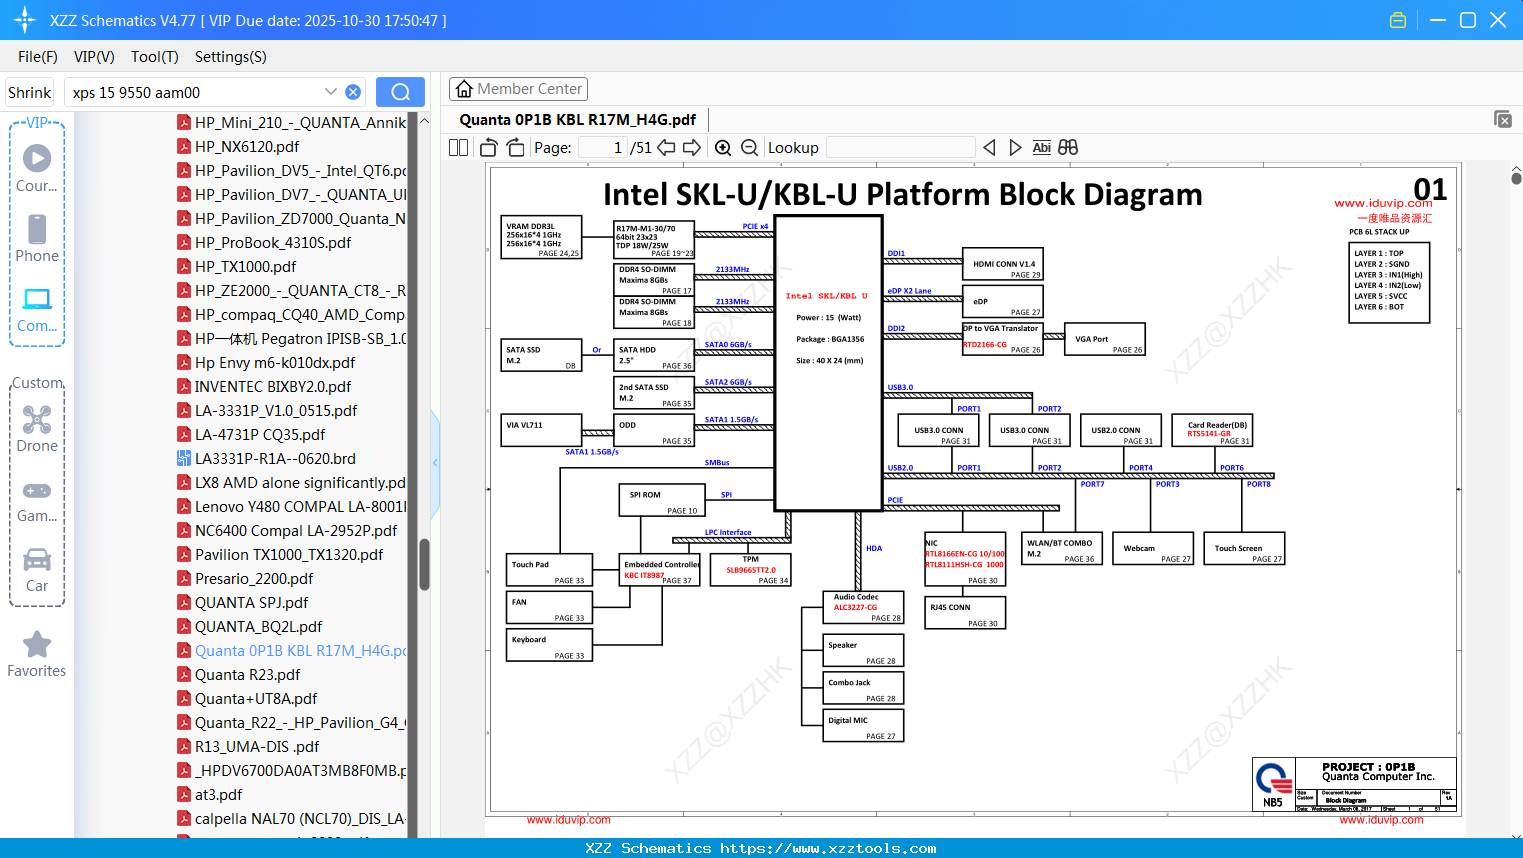
Task: Open the search history dropdown arrow
Action: (331, 92)
